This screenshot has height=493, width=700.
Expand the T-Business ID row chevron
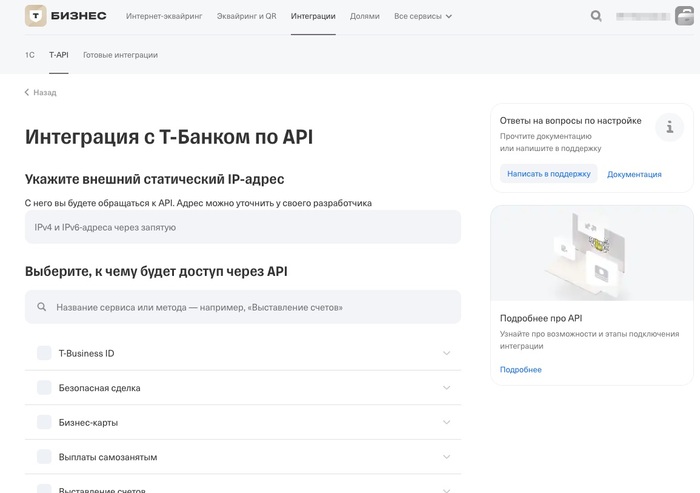[446, 353]
